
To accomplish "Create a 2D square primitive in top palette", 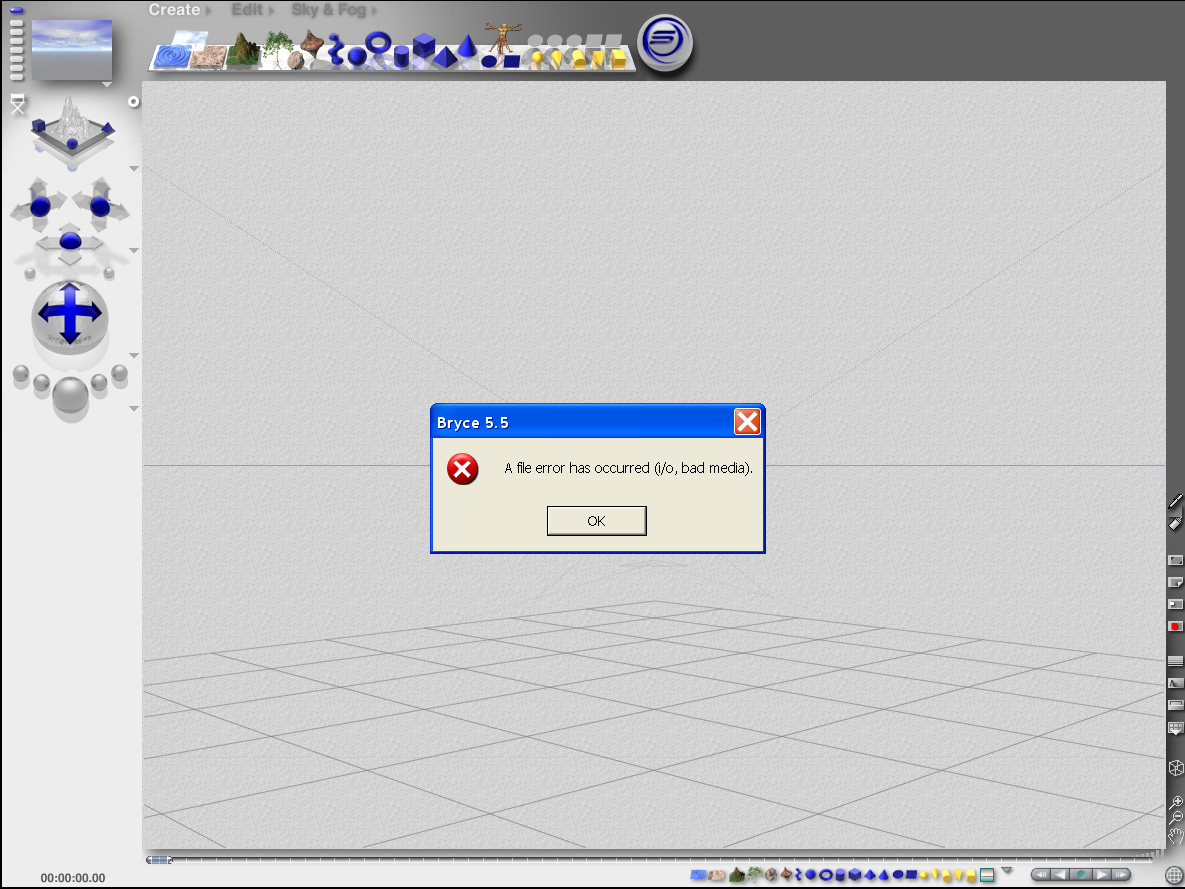I will (x=512, y=61).
